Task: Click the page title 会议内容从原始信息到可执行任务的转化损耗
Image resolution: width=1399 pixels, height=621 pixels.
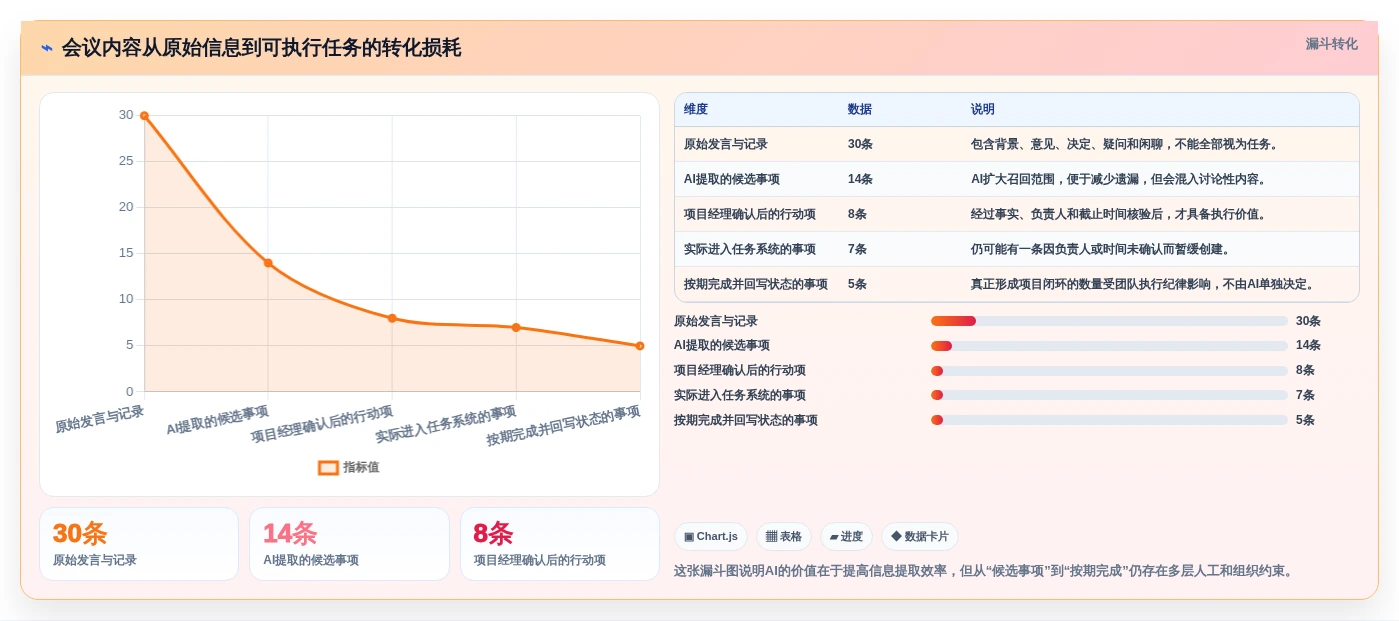Action: [x=261, y=48]
